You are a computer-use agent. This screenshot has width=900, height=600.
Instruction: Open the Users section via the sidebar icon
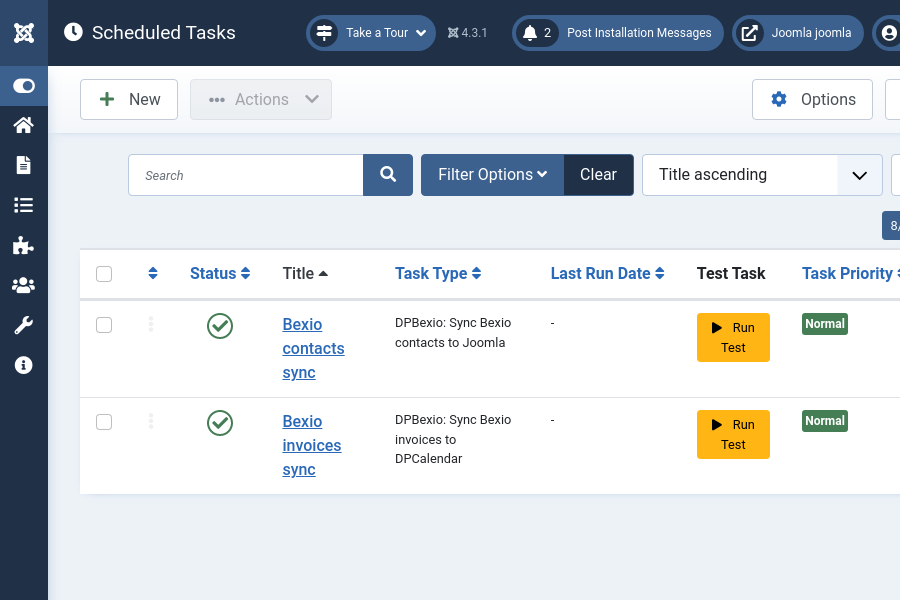click(24, 285)
